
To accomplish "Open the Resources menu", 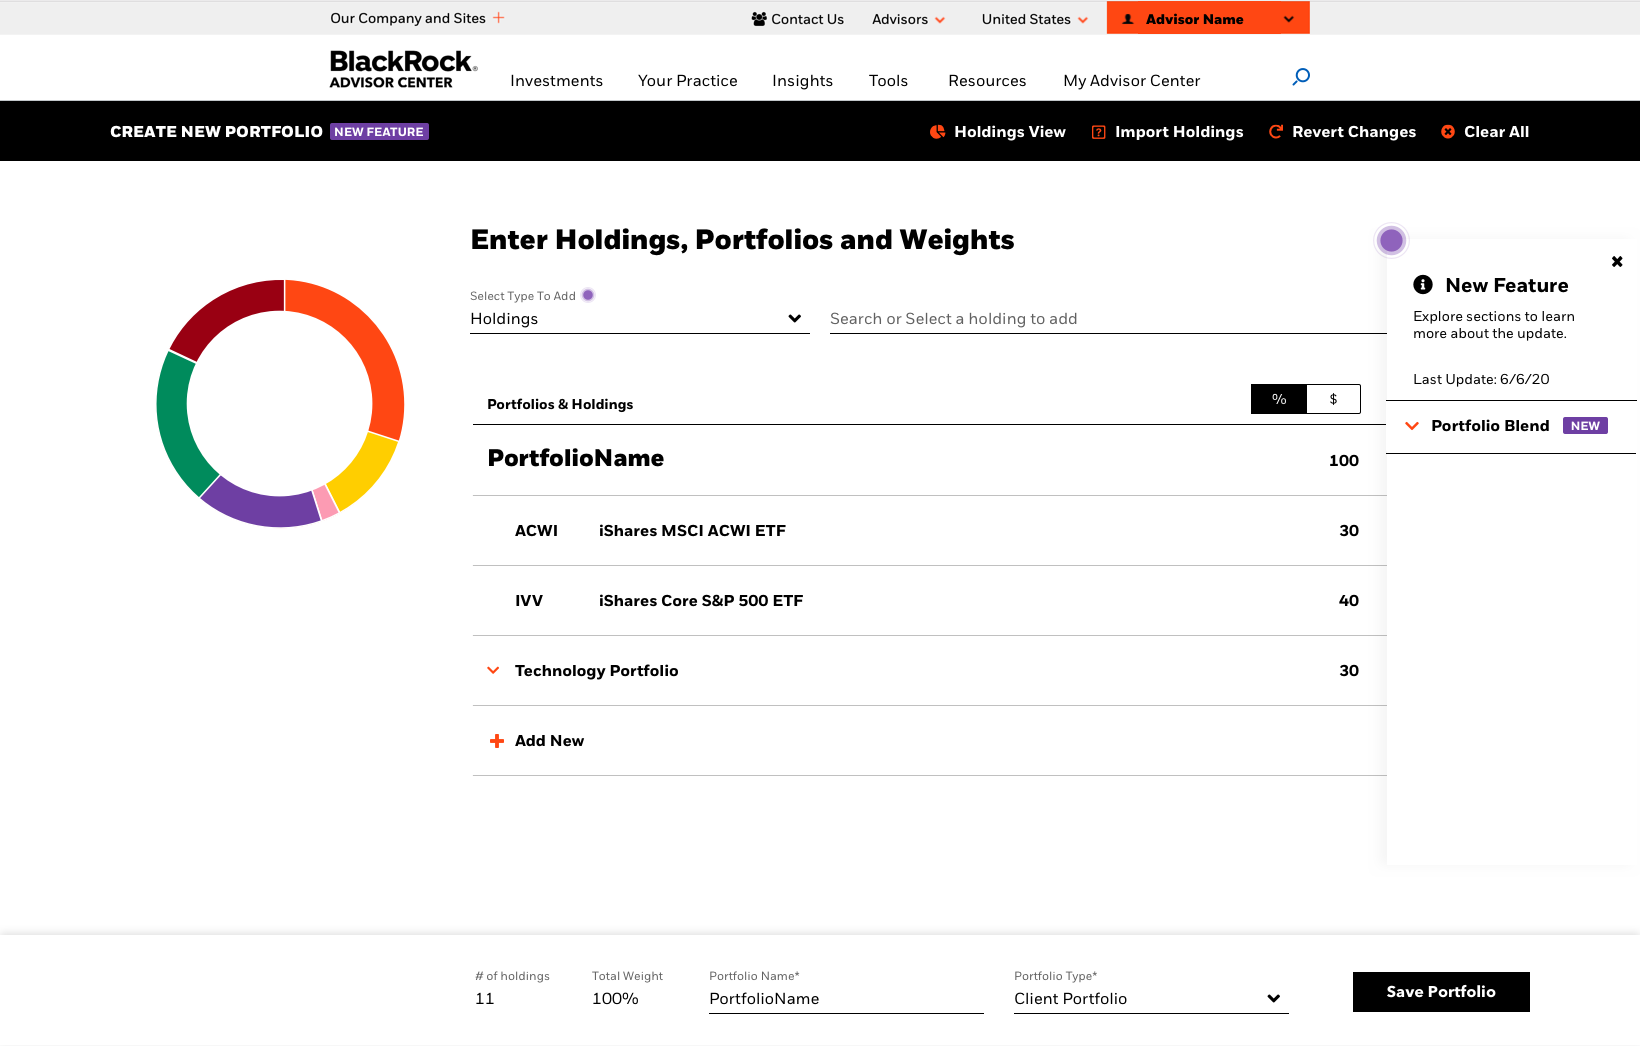I will 987,81.
